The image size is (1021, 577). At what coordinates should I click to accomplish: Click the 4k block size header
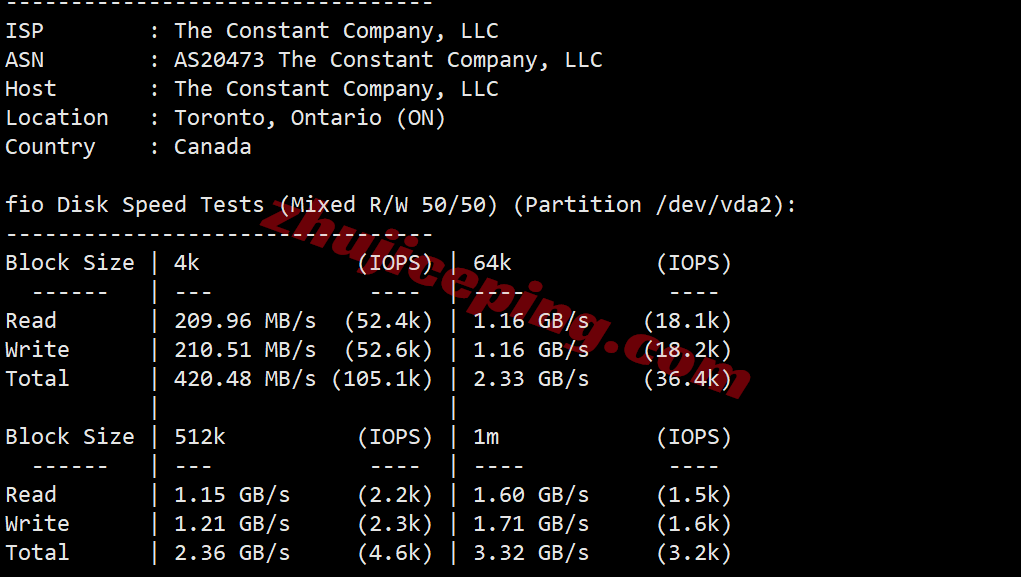pos(187,263)
